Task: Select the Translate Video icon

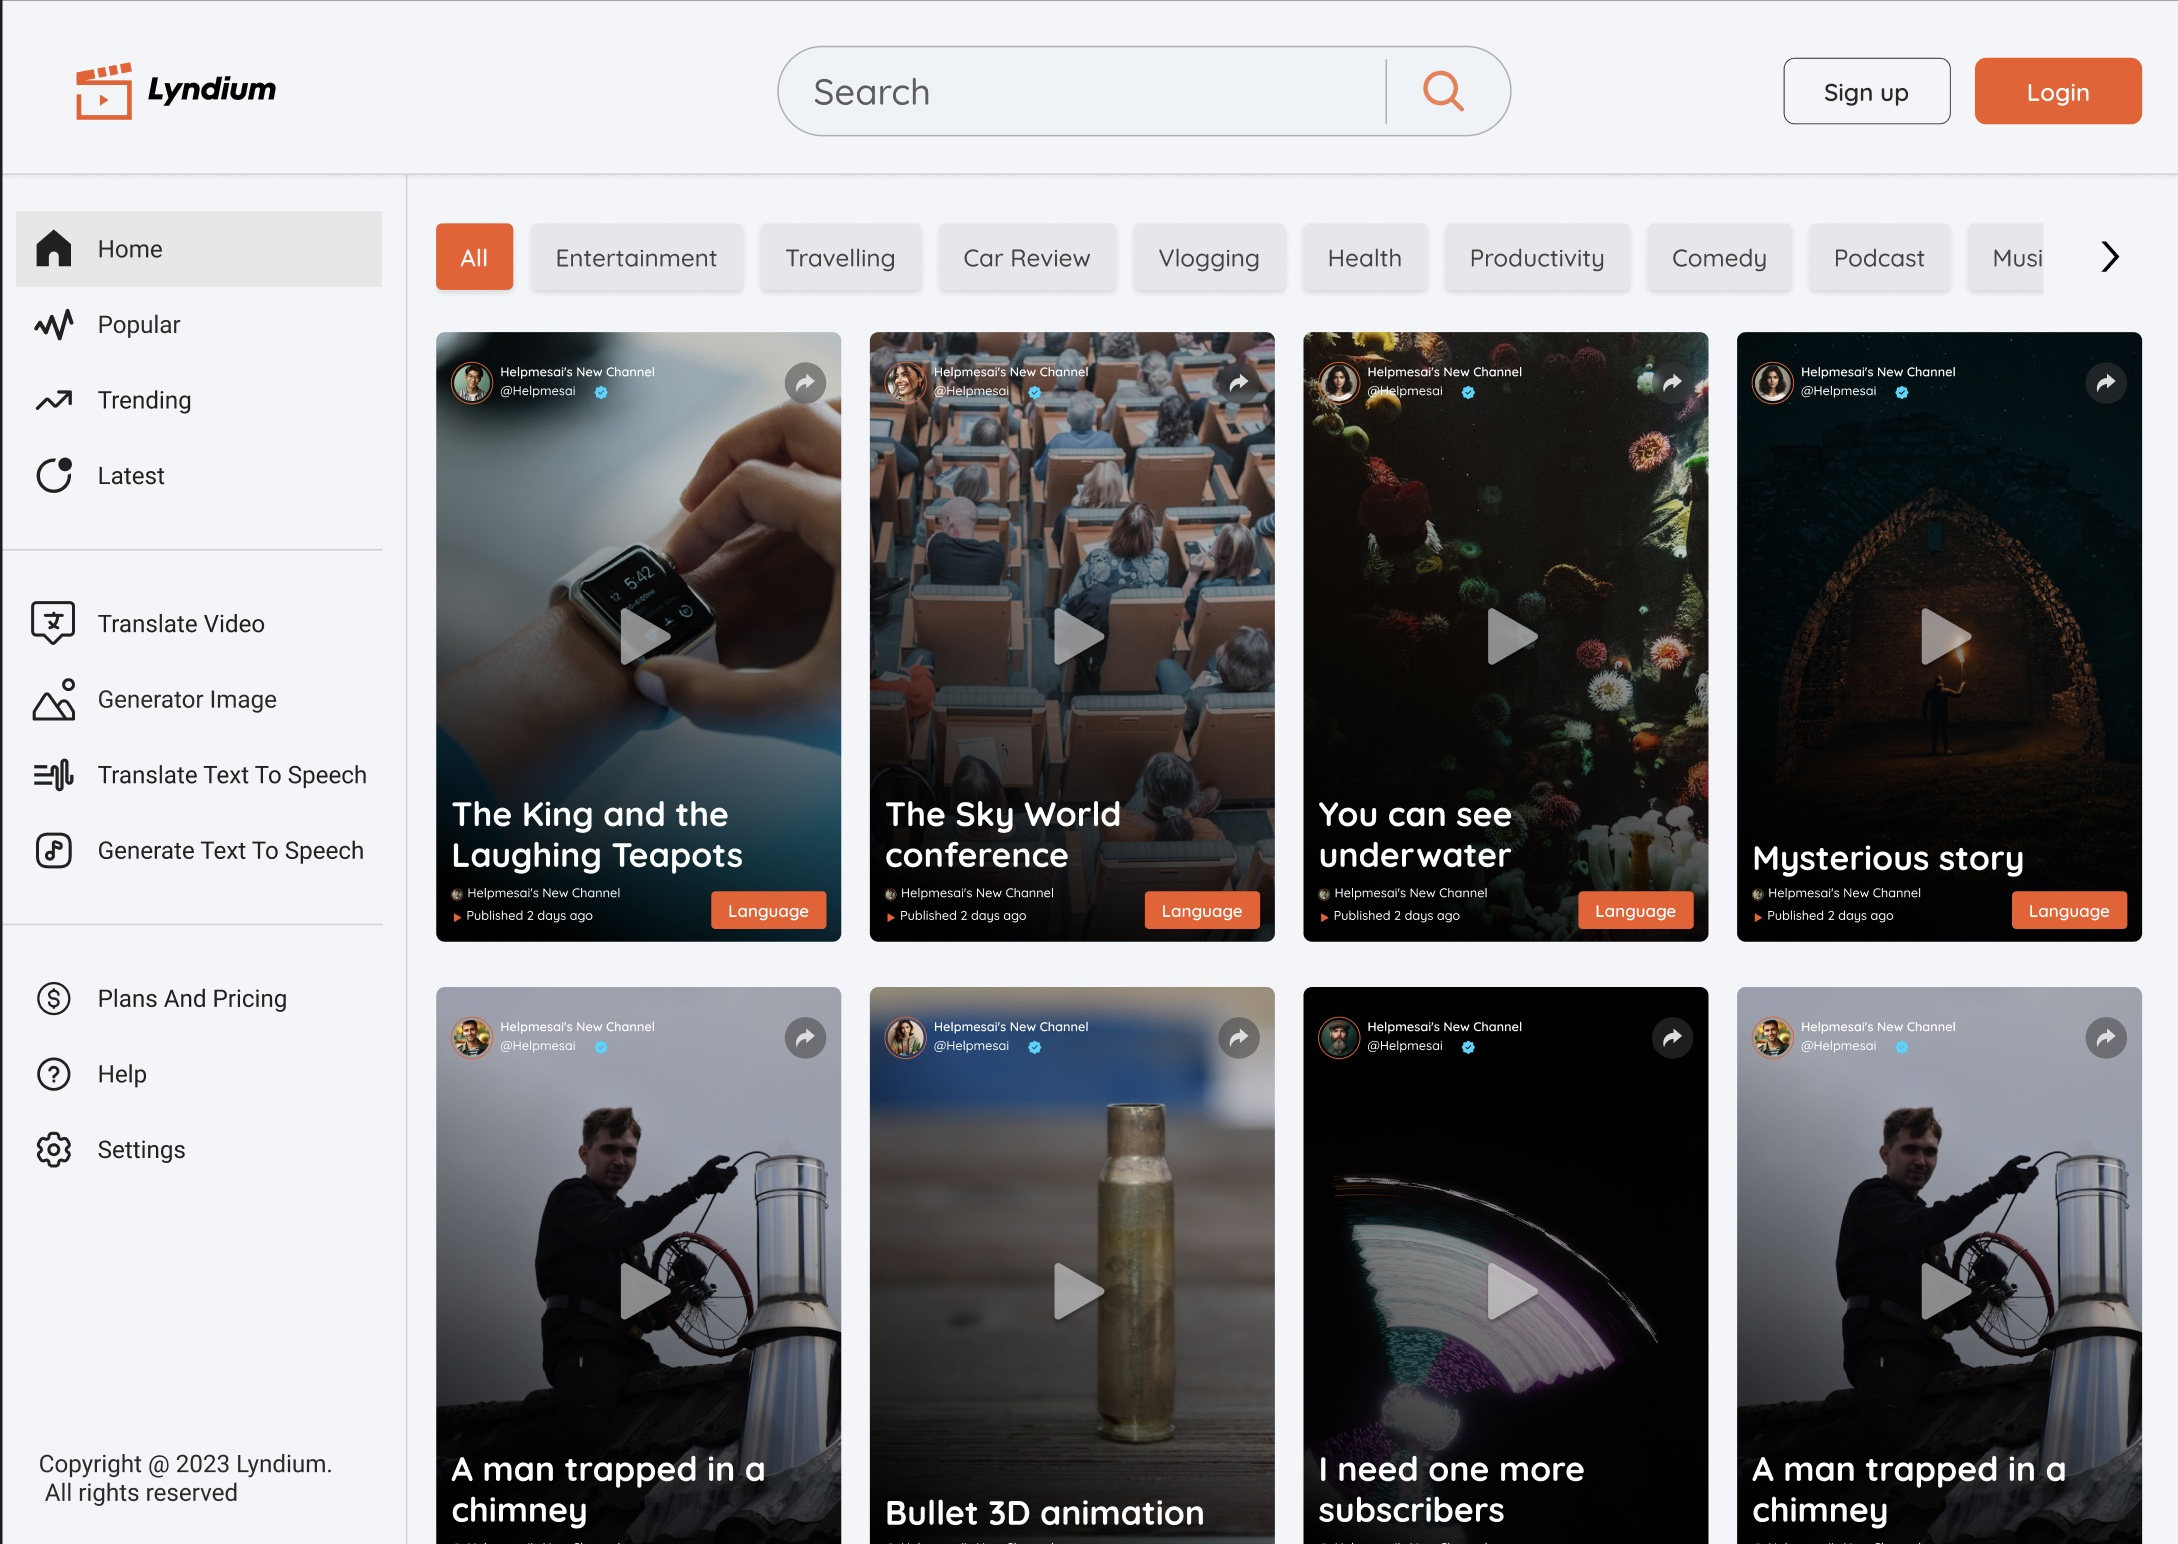Action: point(53,623)
